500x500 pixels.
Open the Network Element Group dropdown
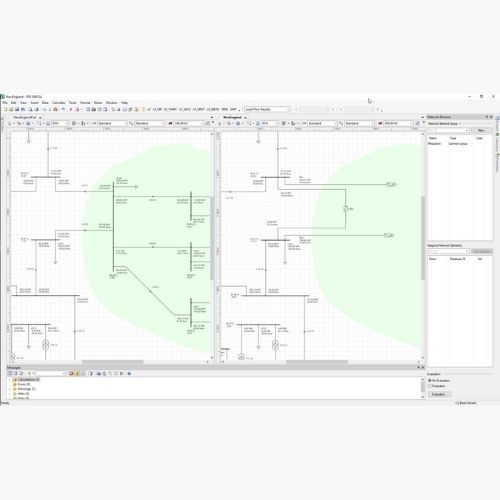coord(444,123)
